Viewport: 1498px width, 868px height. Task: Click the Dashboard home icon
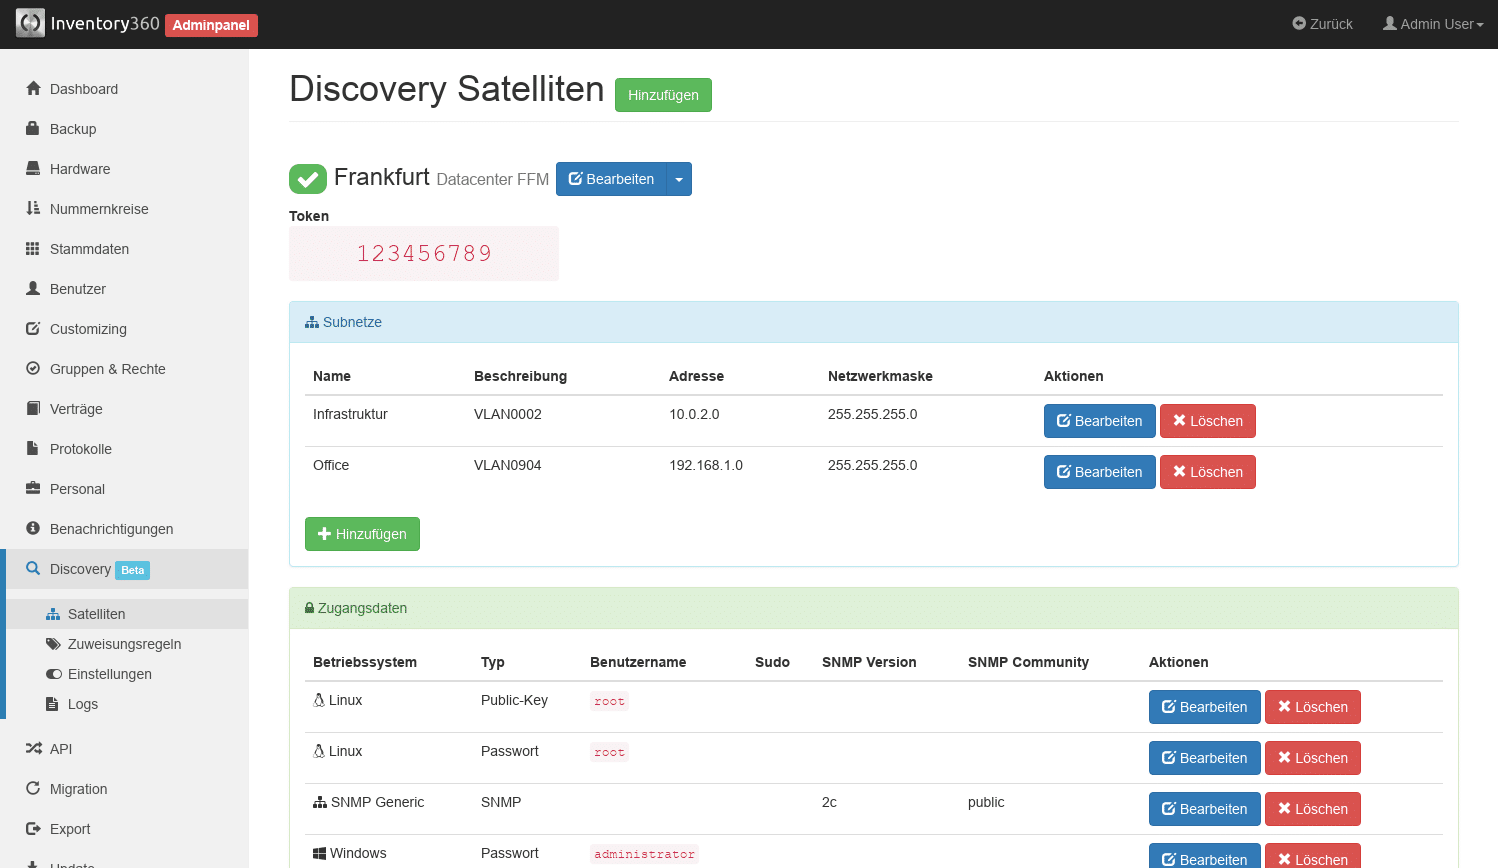tap(33, 88)
